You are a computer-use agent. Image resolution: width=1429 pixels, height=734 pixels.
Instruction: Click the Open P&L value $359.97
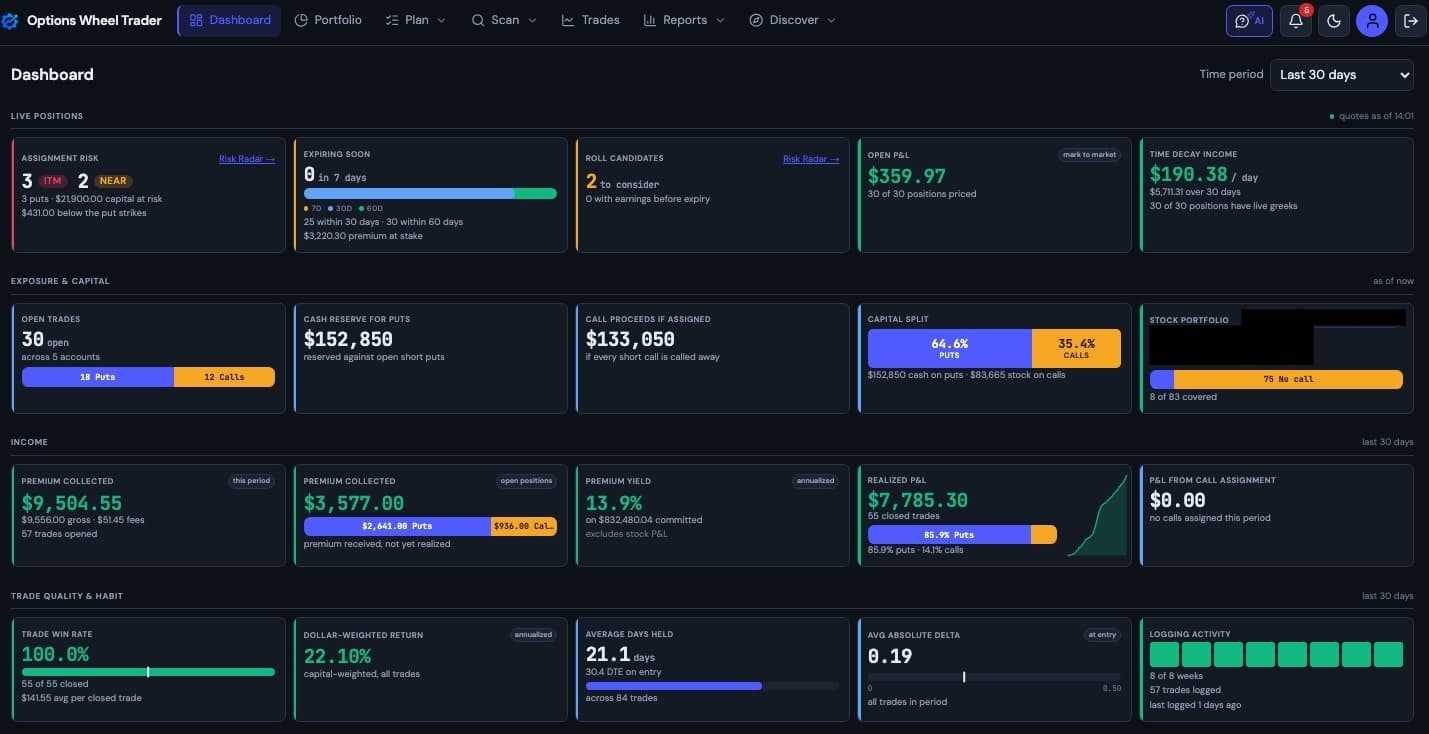coord(907,176)
